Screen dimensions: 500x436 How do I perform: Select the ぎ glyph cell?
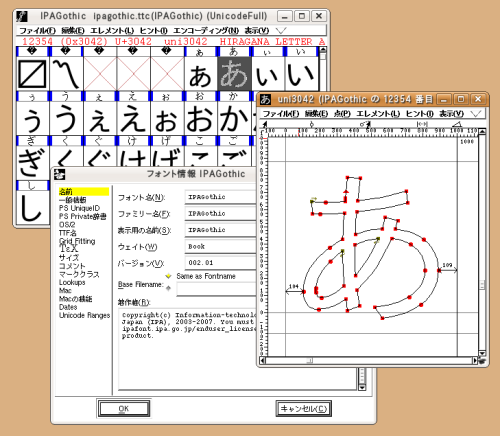click(32, 162)
